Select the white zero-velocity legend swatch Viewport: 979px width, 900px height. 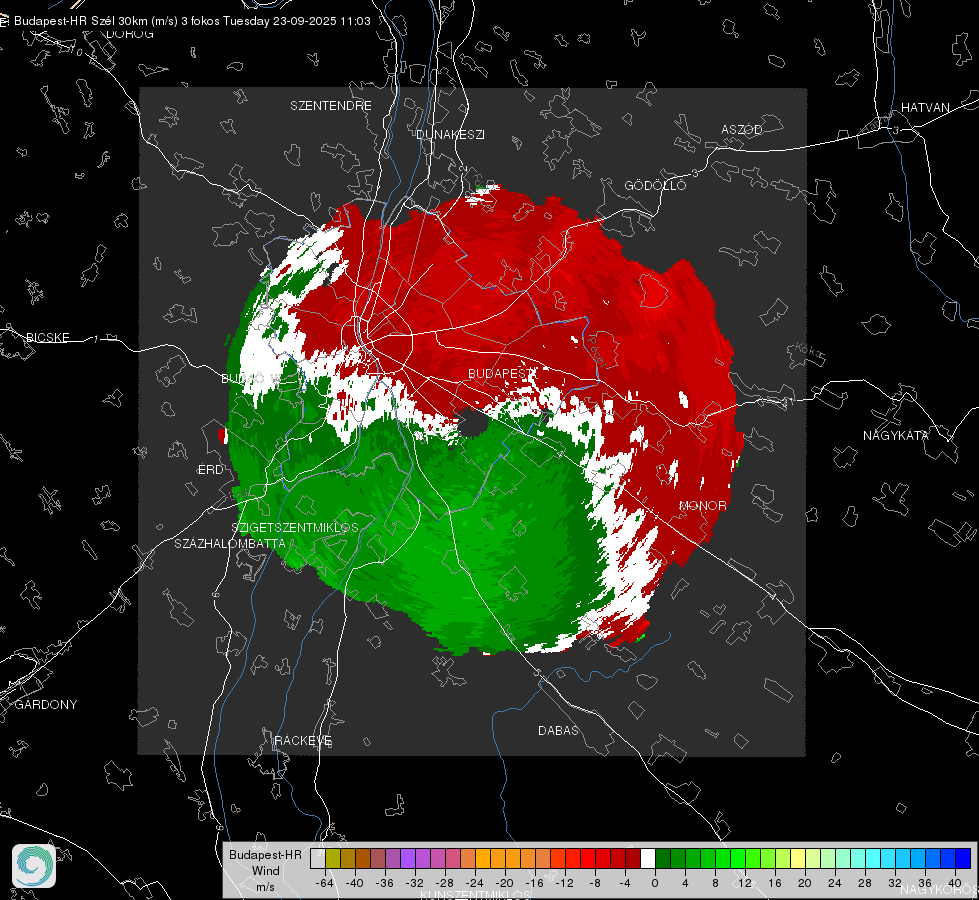point(648,859)
